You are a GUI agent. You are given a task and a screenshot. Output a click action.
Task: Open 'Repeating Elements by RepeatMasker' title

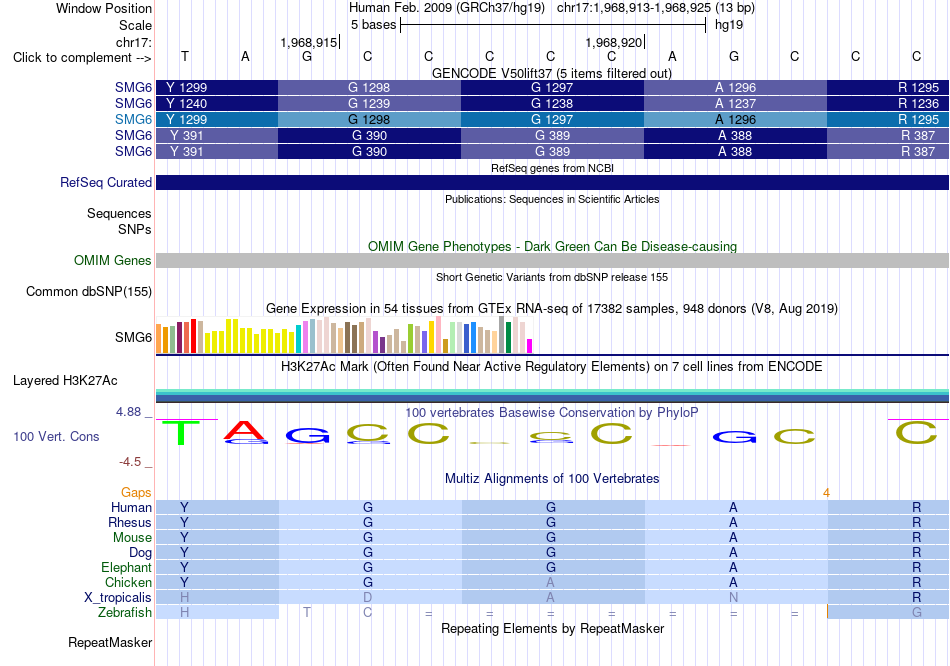point(552,628)
